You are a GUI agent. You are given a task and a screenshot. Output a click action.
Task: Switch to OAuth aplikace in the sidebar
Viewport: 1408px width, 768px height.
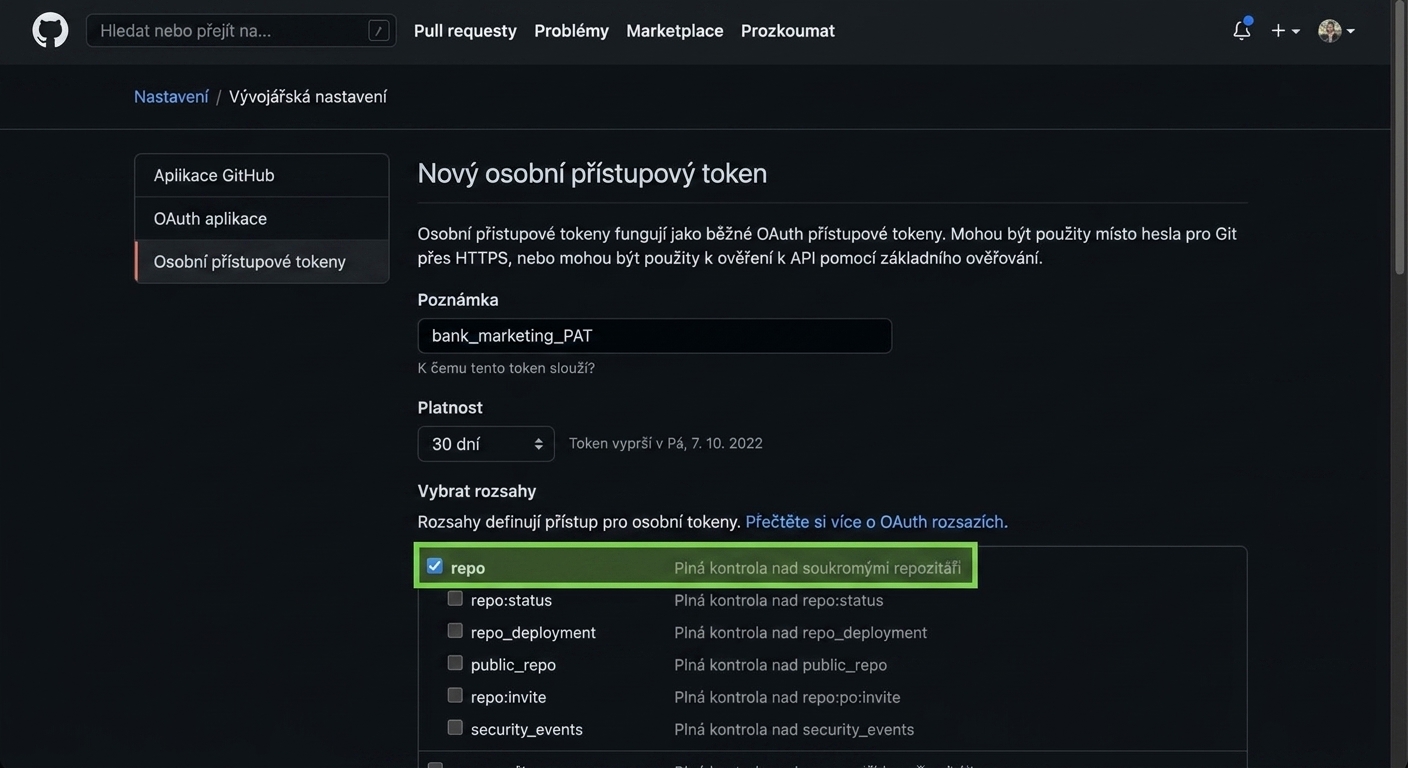point(262,218)
